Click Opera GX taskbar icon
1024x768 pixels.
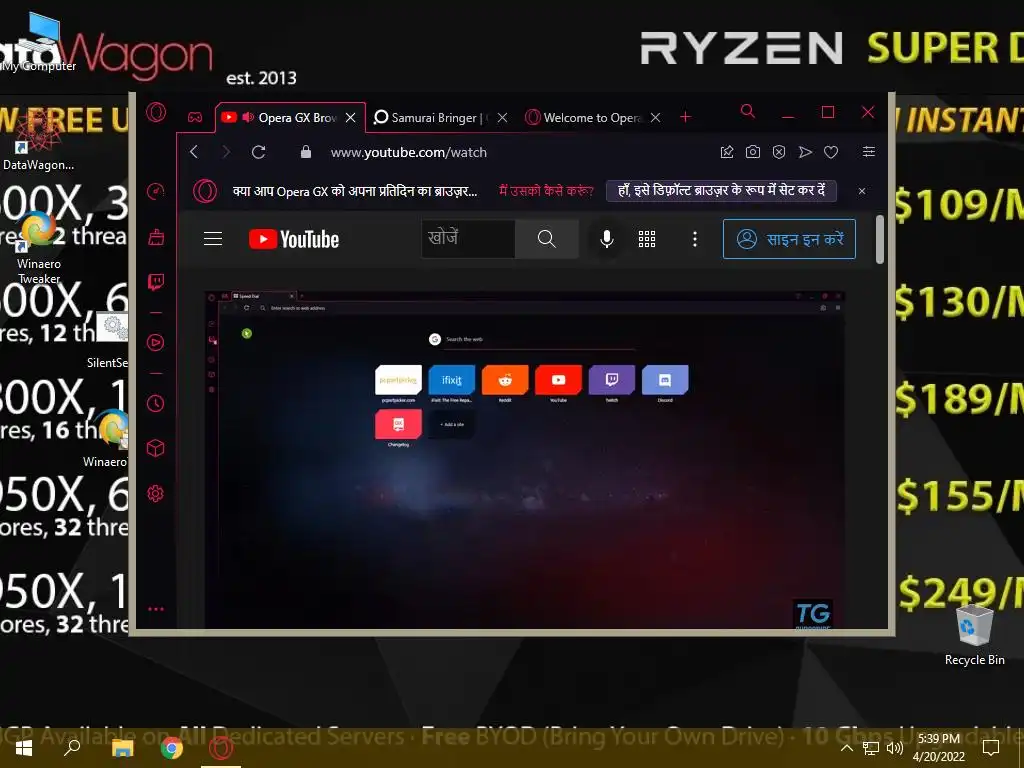tap(221, 748)
